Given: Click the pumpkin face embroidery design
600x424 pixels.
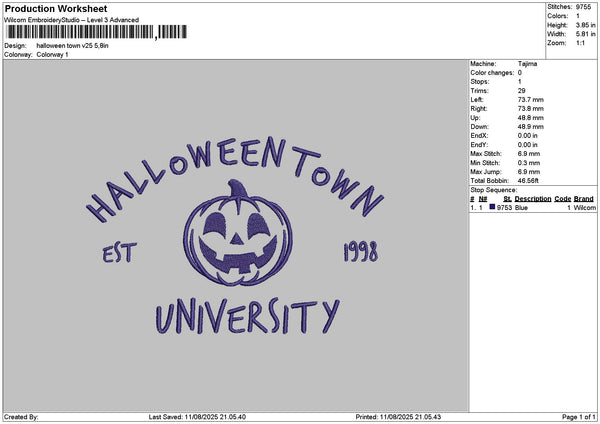Looking at the screenshot, I should (x=238, y=234).
